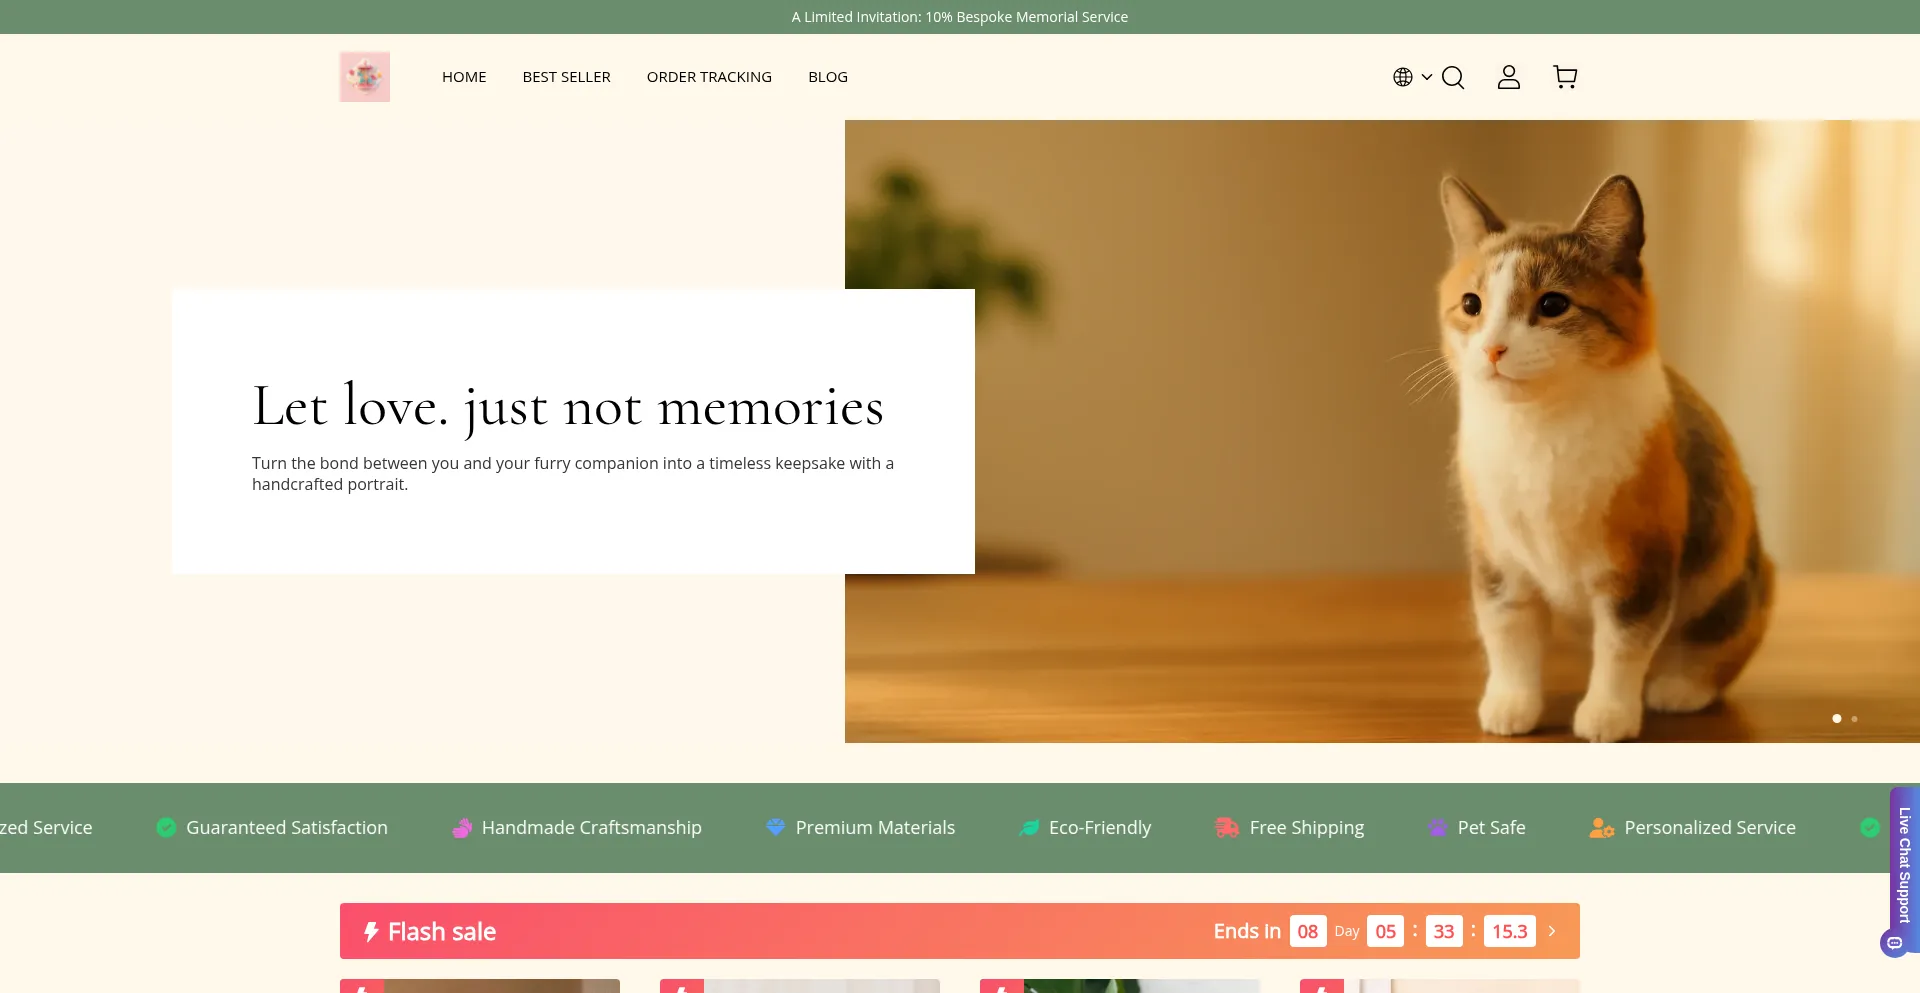Click the globe language icon
The image size is (1920, 993).
[x=1402, y=77]
